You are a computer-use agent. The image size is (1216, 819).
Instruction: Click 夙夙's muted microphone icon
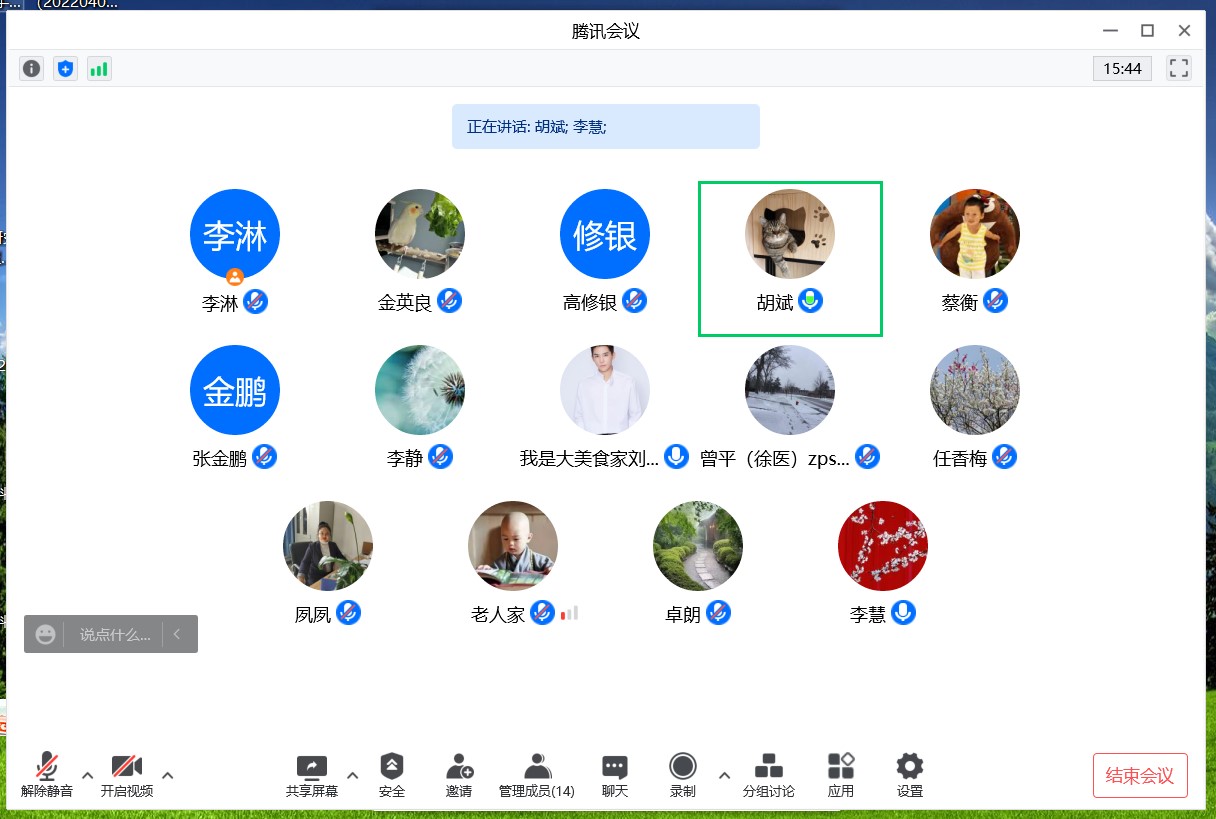[x=348, y=613]
